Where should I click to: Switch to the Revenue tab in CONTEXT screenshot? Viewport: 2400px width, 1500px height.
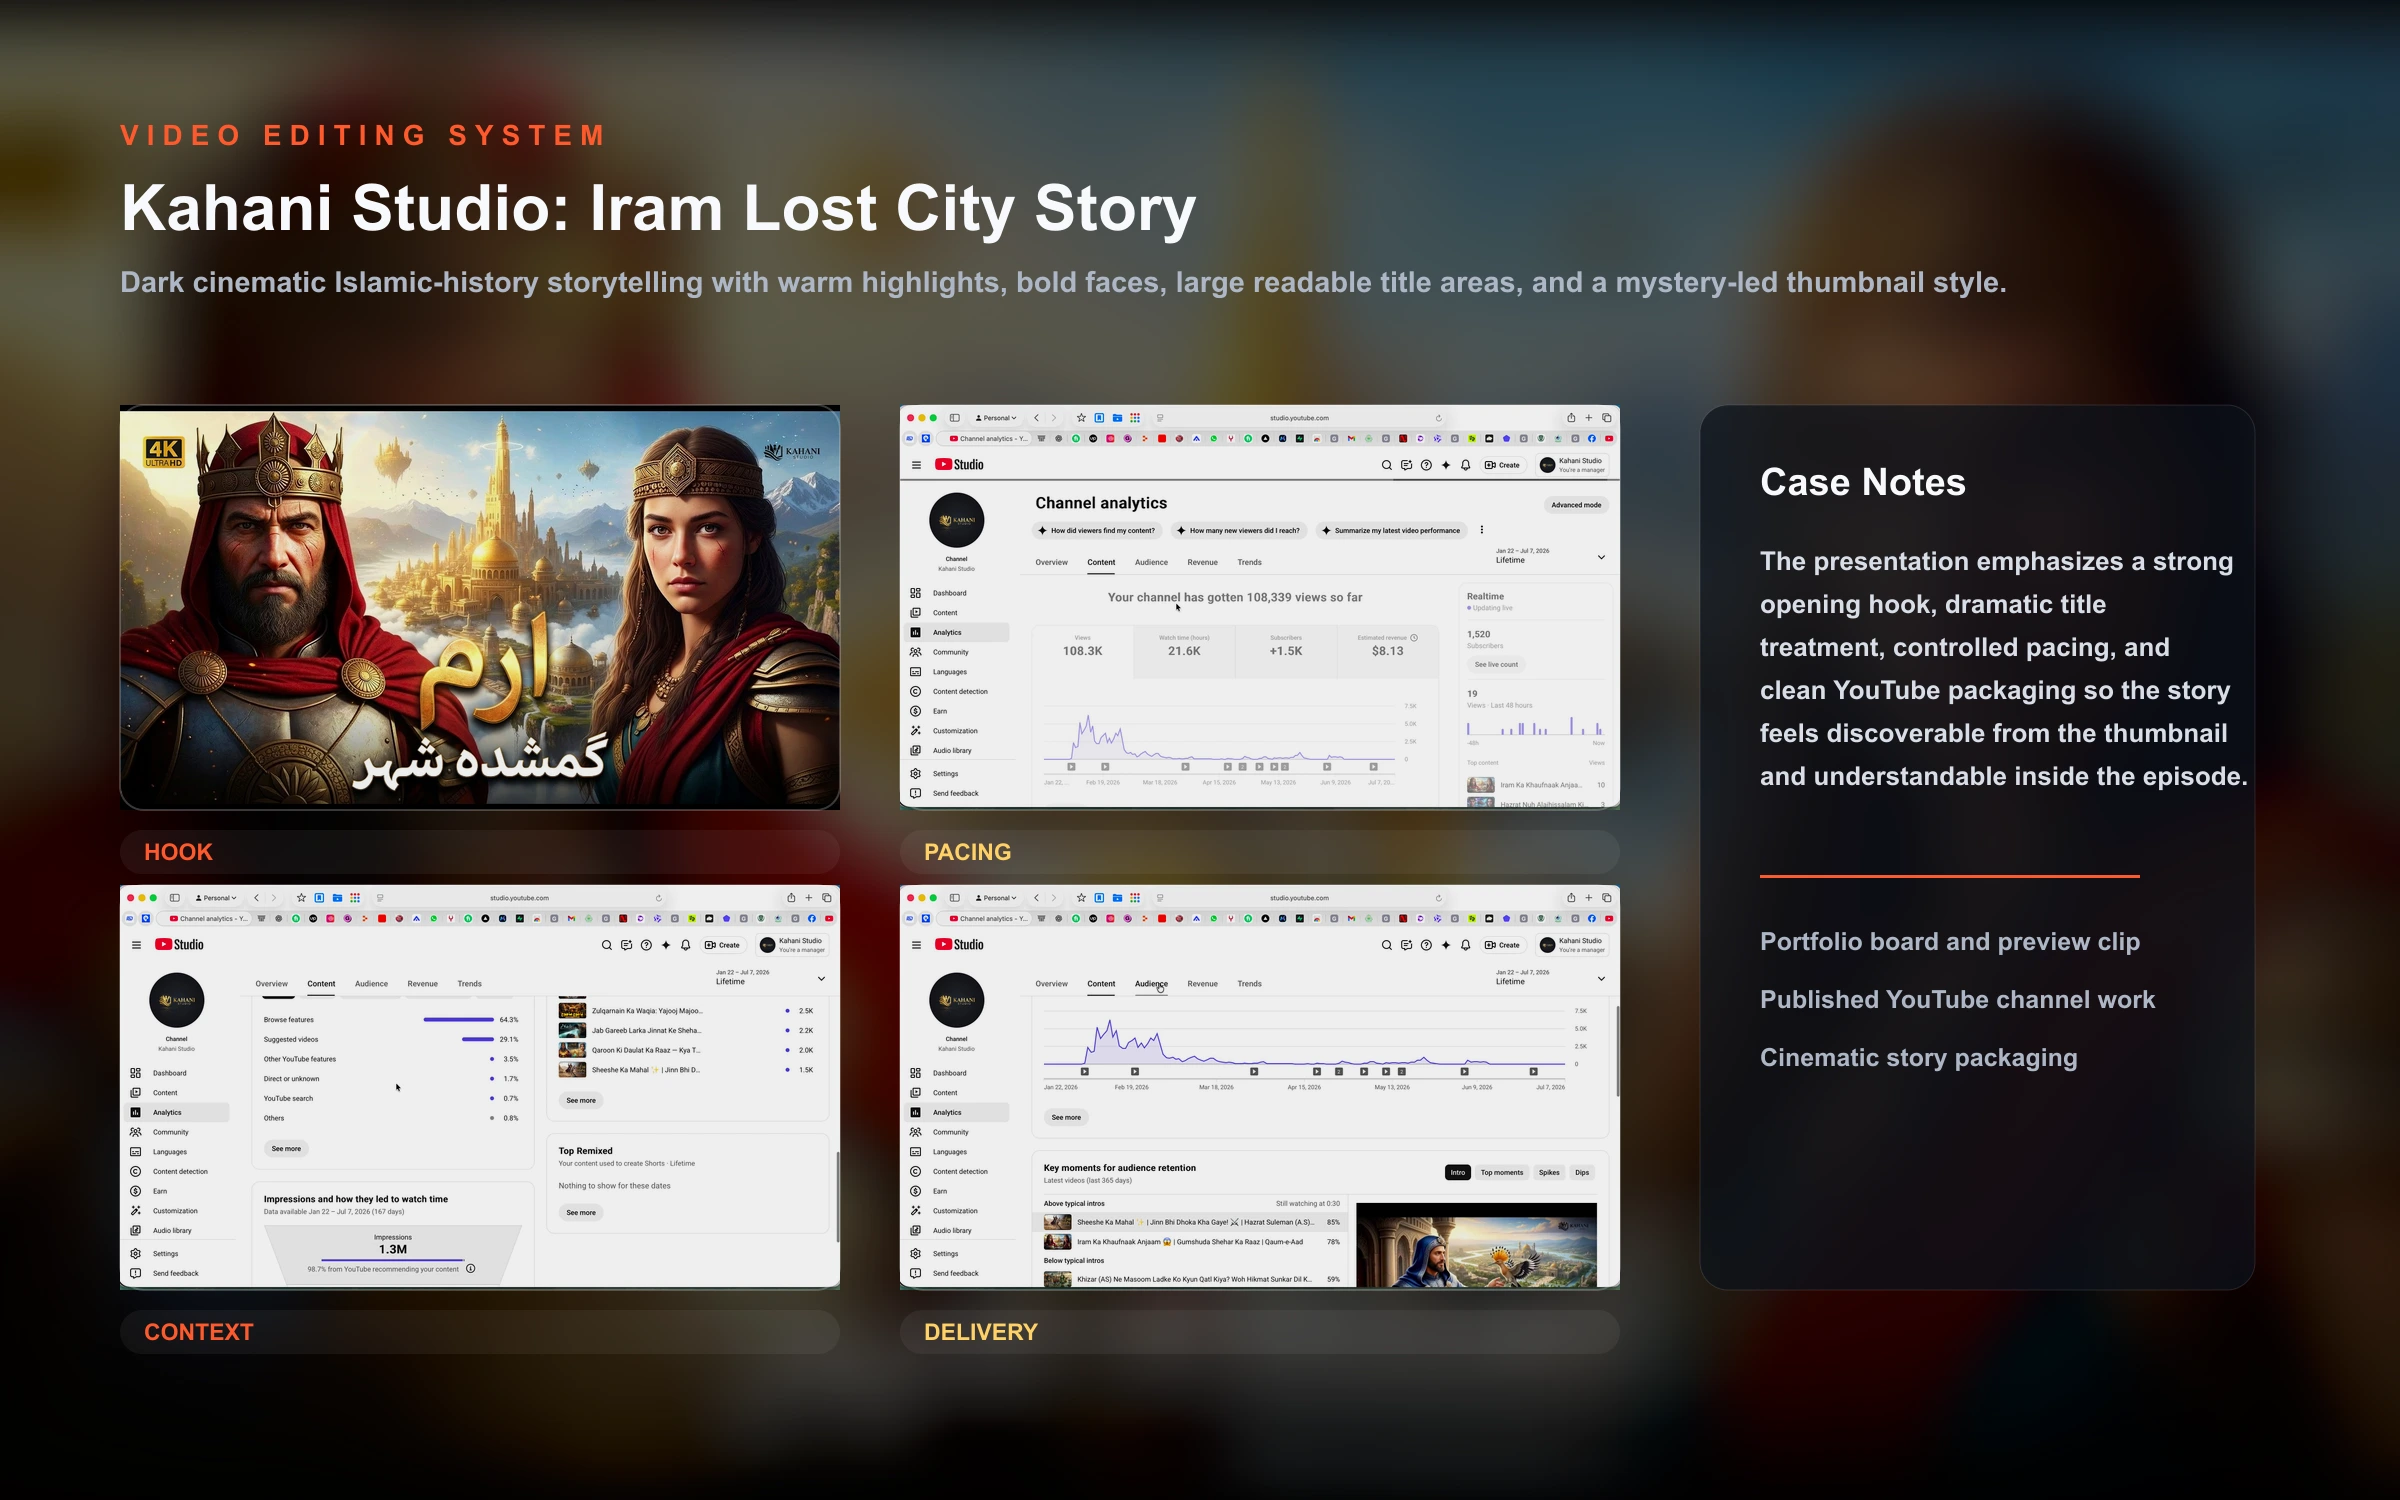[422, 984]
